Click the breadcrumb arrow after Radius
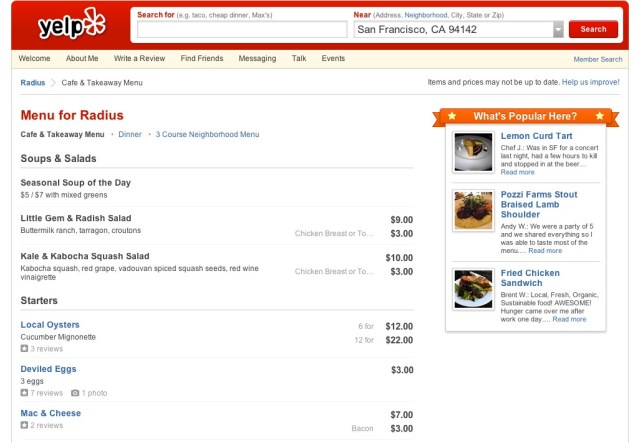The image size is (640, 443). (53, 83)
